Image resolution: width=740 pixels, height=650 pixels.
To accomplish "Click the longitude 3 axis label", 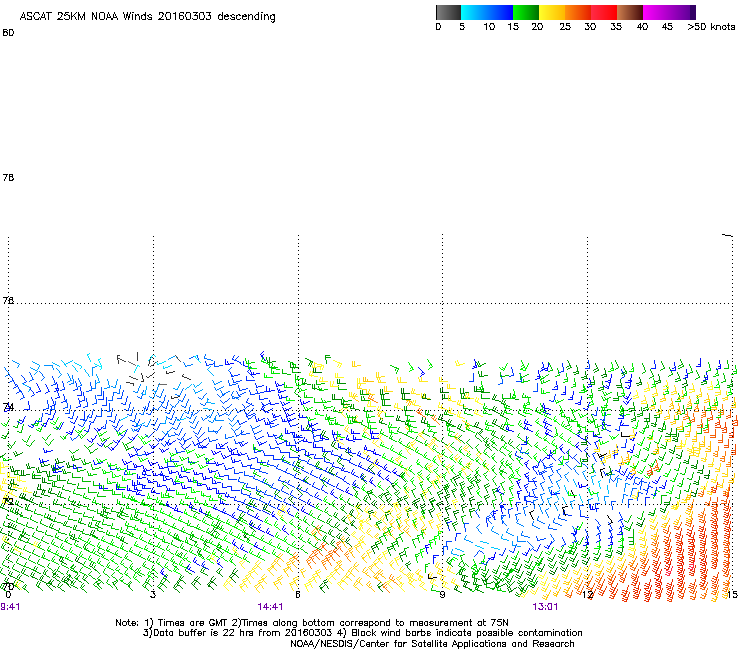I will 152,595.
